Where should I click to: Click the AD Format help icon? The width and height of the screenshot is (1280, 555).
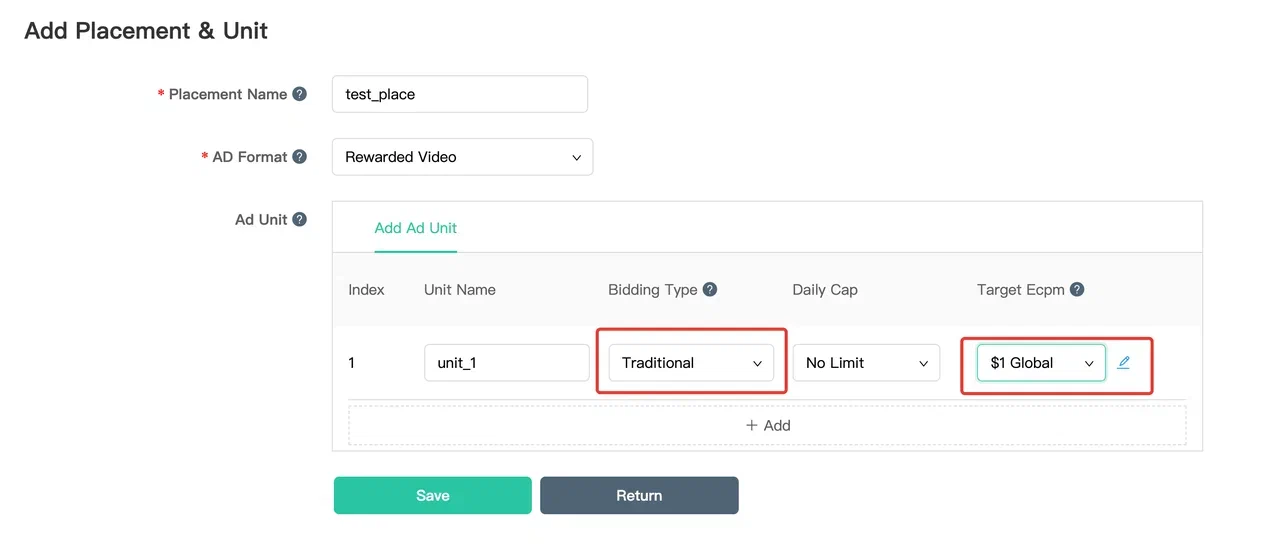pyautogui.click(x=300, y=157)
